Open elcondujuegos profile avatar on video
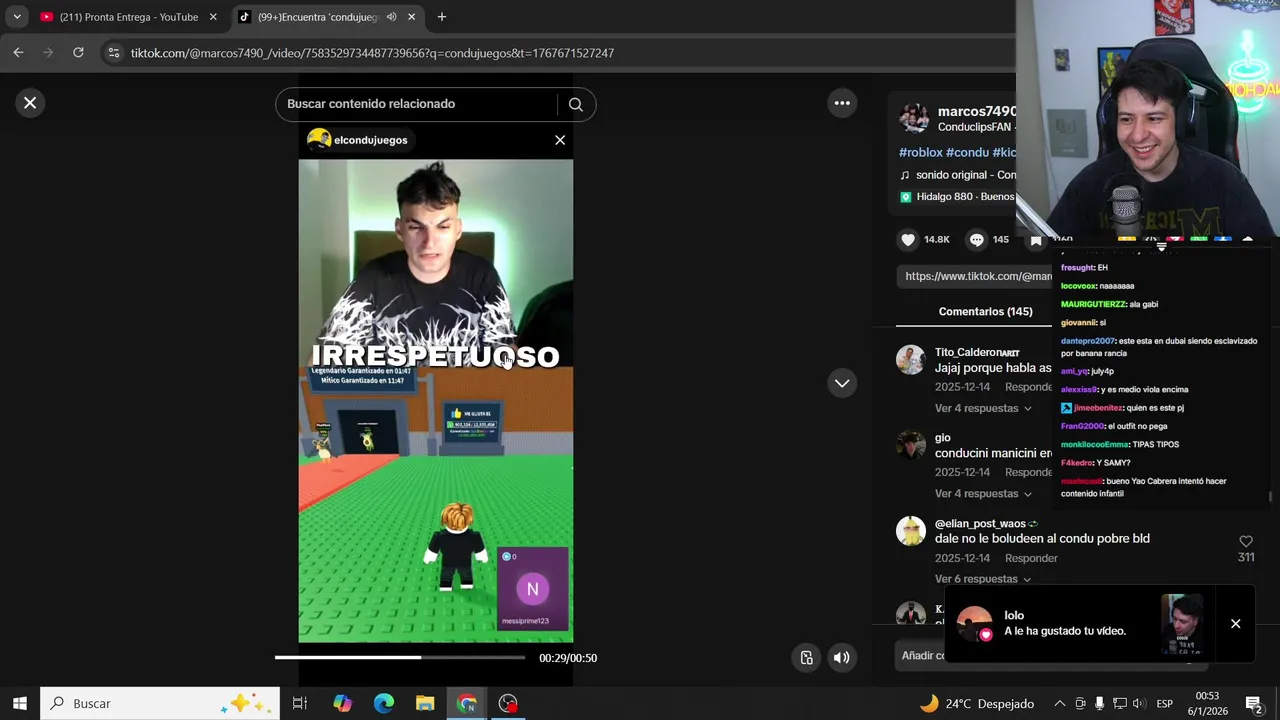1280x720 pixels. (x=319, y=140)
